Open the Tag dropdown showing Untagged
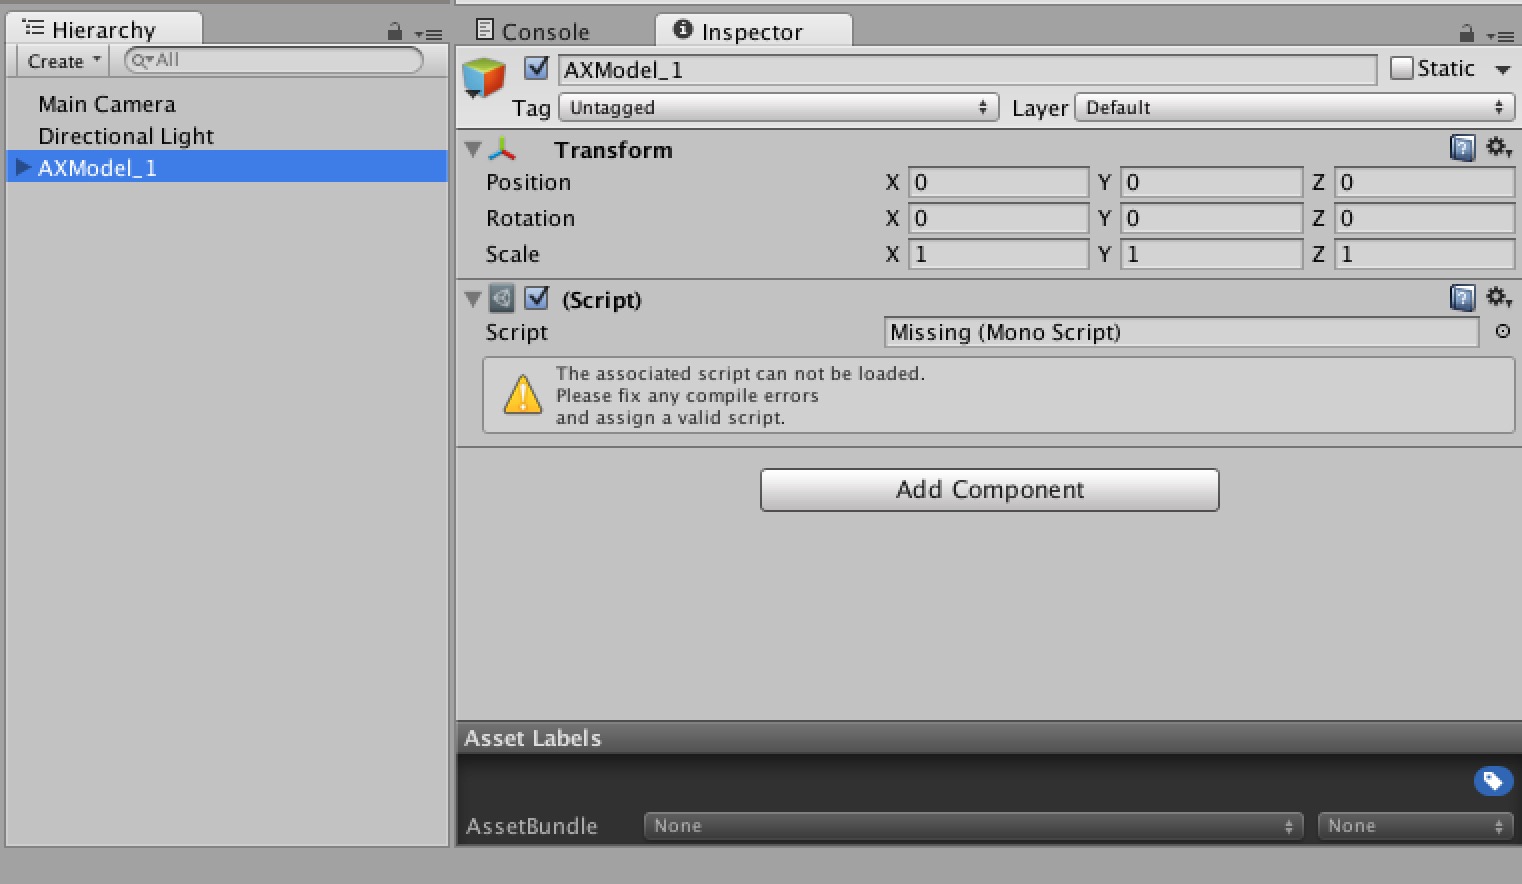This screenshot has width=1522, height=884. pyautogui.click(x=779, y=107)
